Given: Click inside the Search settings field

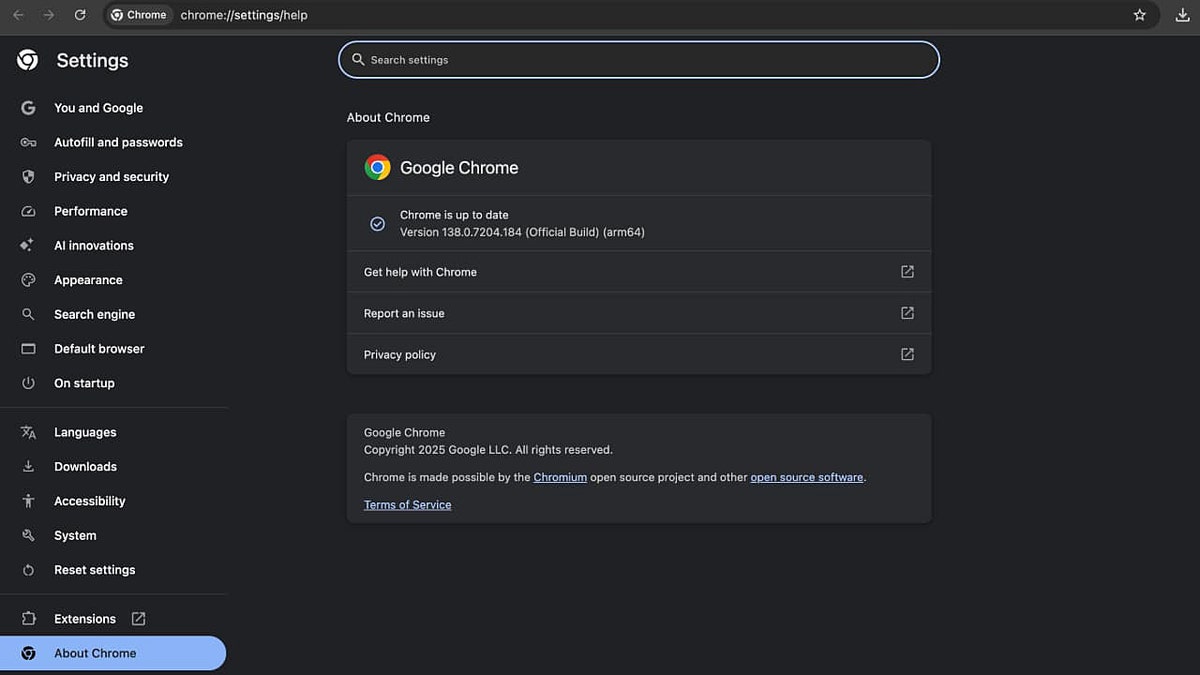Looking at the screenshot, I should (639, 59).
